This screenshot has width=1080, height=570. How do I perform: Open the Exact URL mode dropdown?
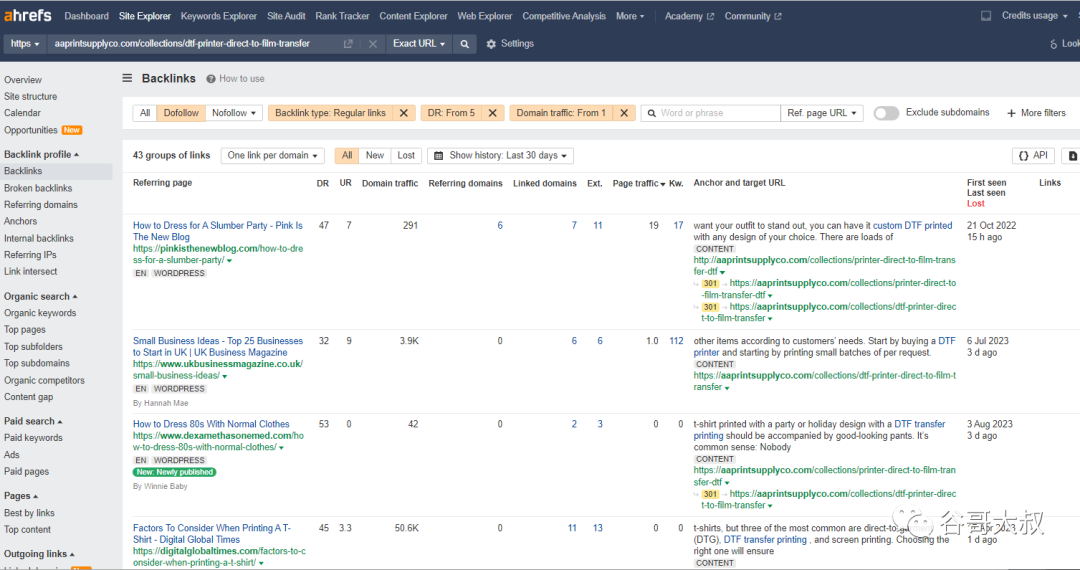(x=419, y=43)
